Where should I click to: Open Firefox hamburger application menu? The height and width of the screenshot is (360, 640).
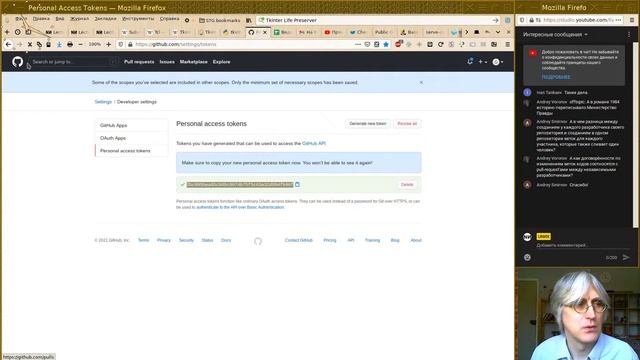508,44
